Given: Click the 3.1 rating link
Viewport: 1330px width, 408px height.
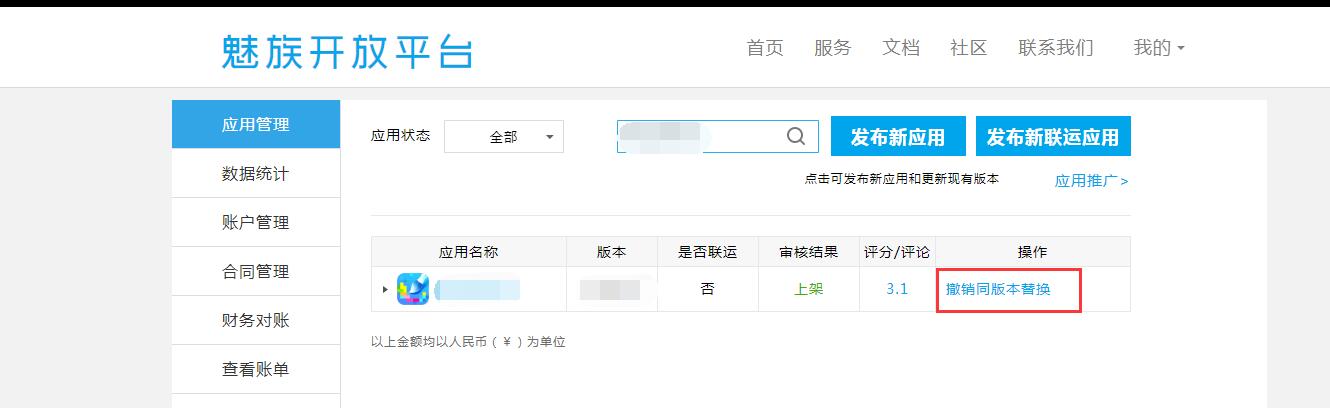Looking at the screenshot, I should 897,289.
